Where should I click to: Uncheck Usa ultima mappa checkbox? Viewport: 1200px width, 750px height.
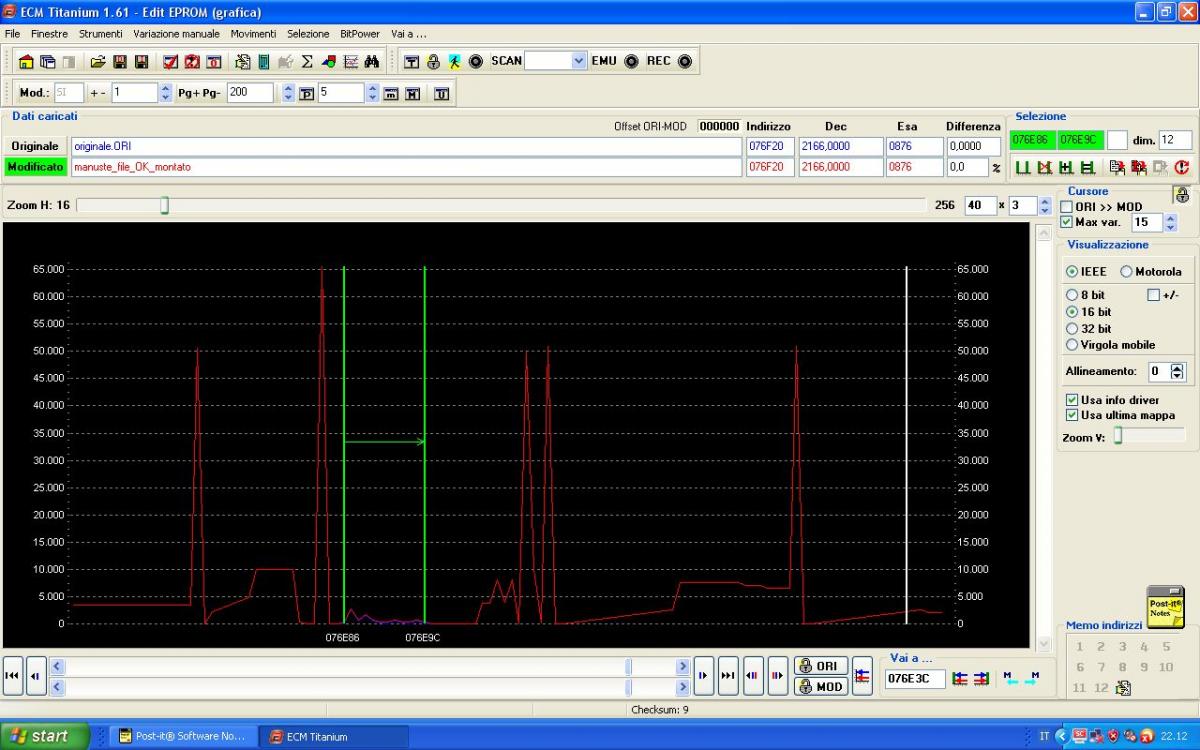point(1072,415)
